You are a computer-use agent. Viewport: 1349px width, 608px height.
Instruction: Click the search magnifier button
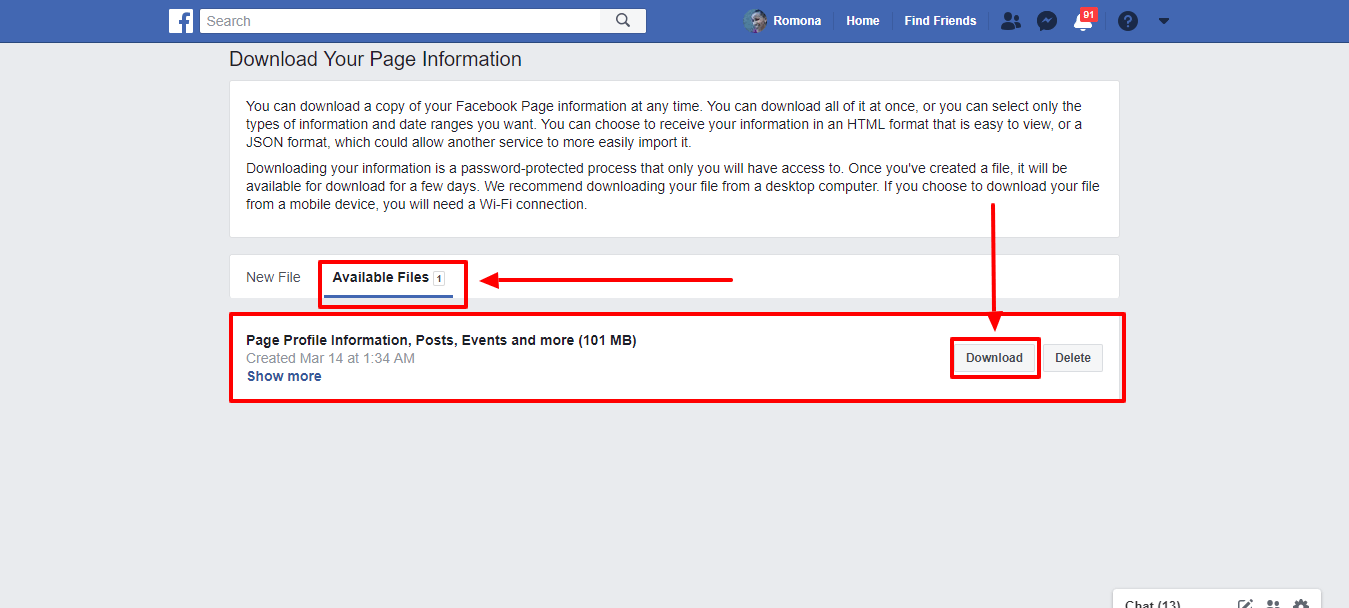click(x=623, y=21)
